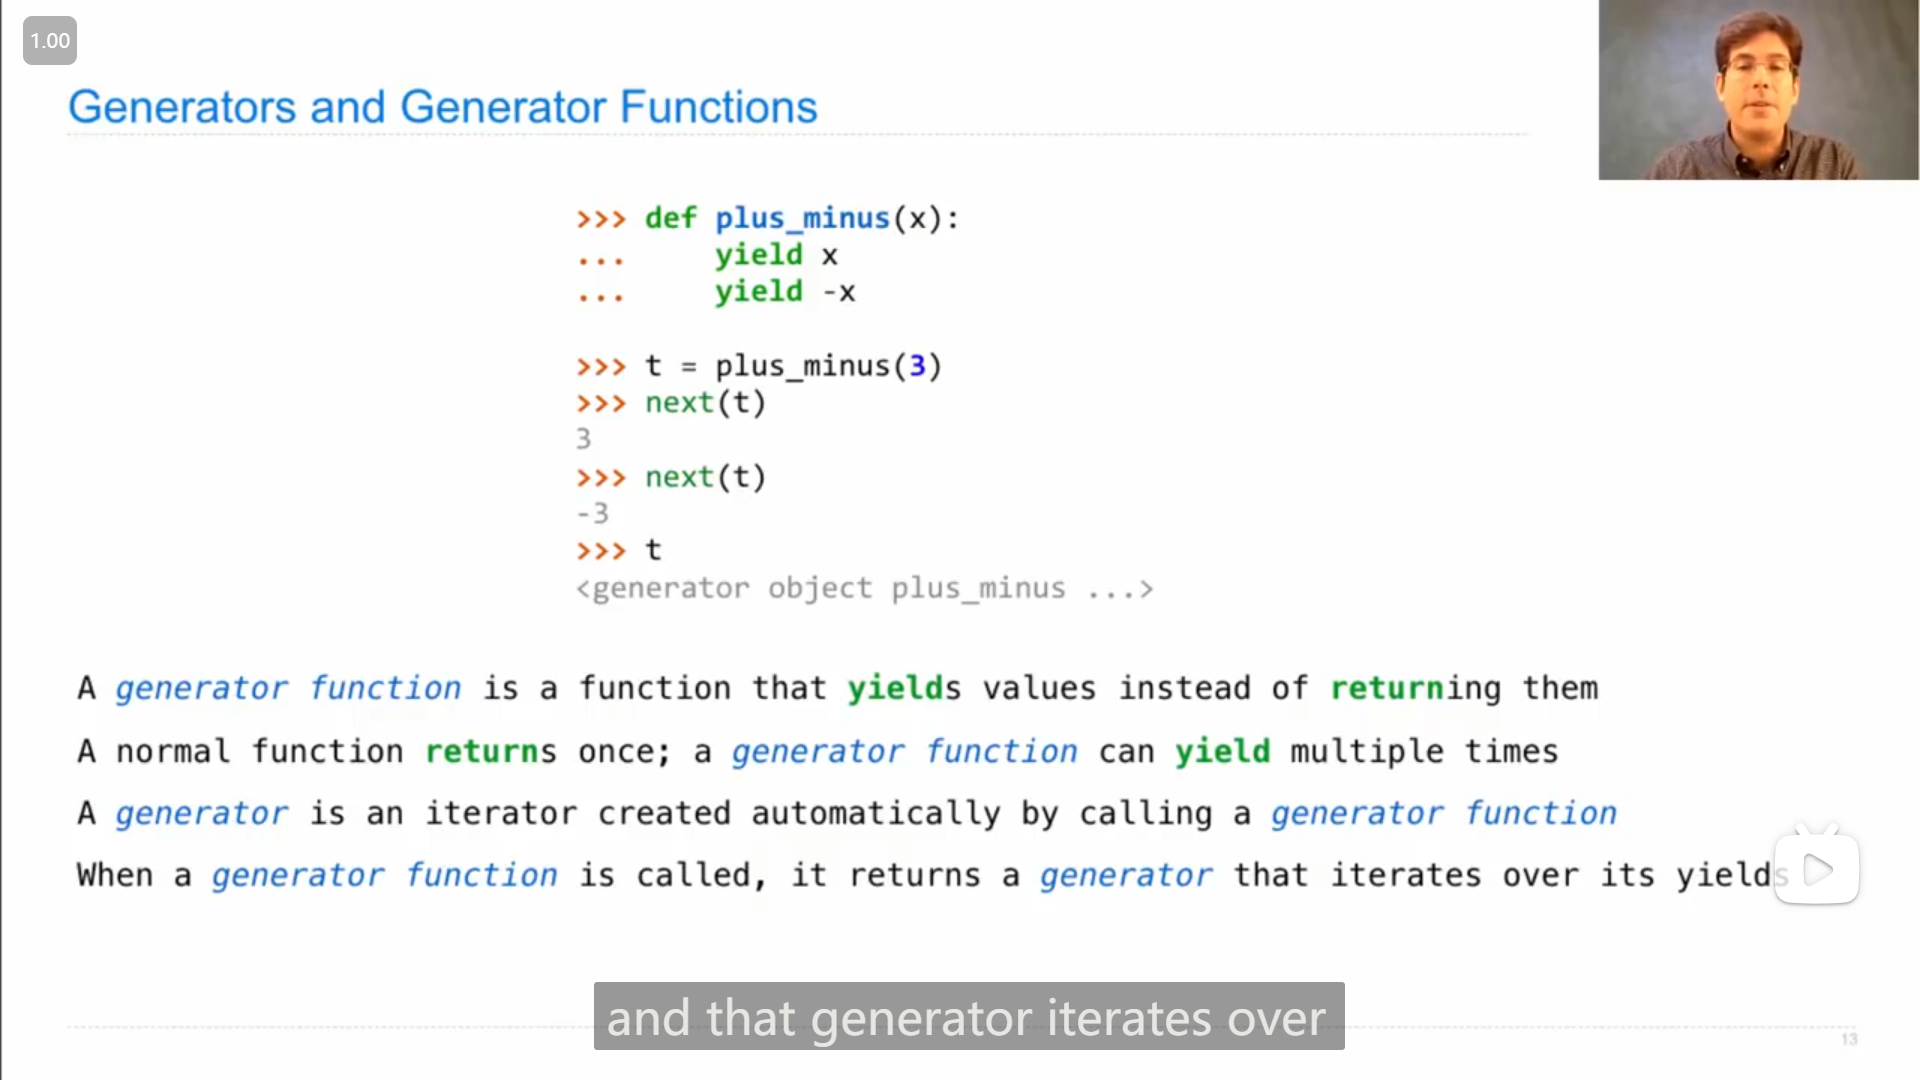Click the generator object output text
1920x1080 pixels.
[865, 588]
